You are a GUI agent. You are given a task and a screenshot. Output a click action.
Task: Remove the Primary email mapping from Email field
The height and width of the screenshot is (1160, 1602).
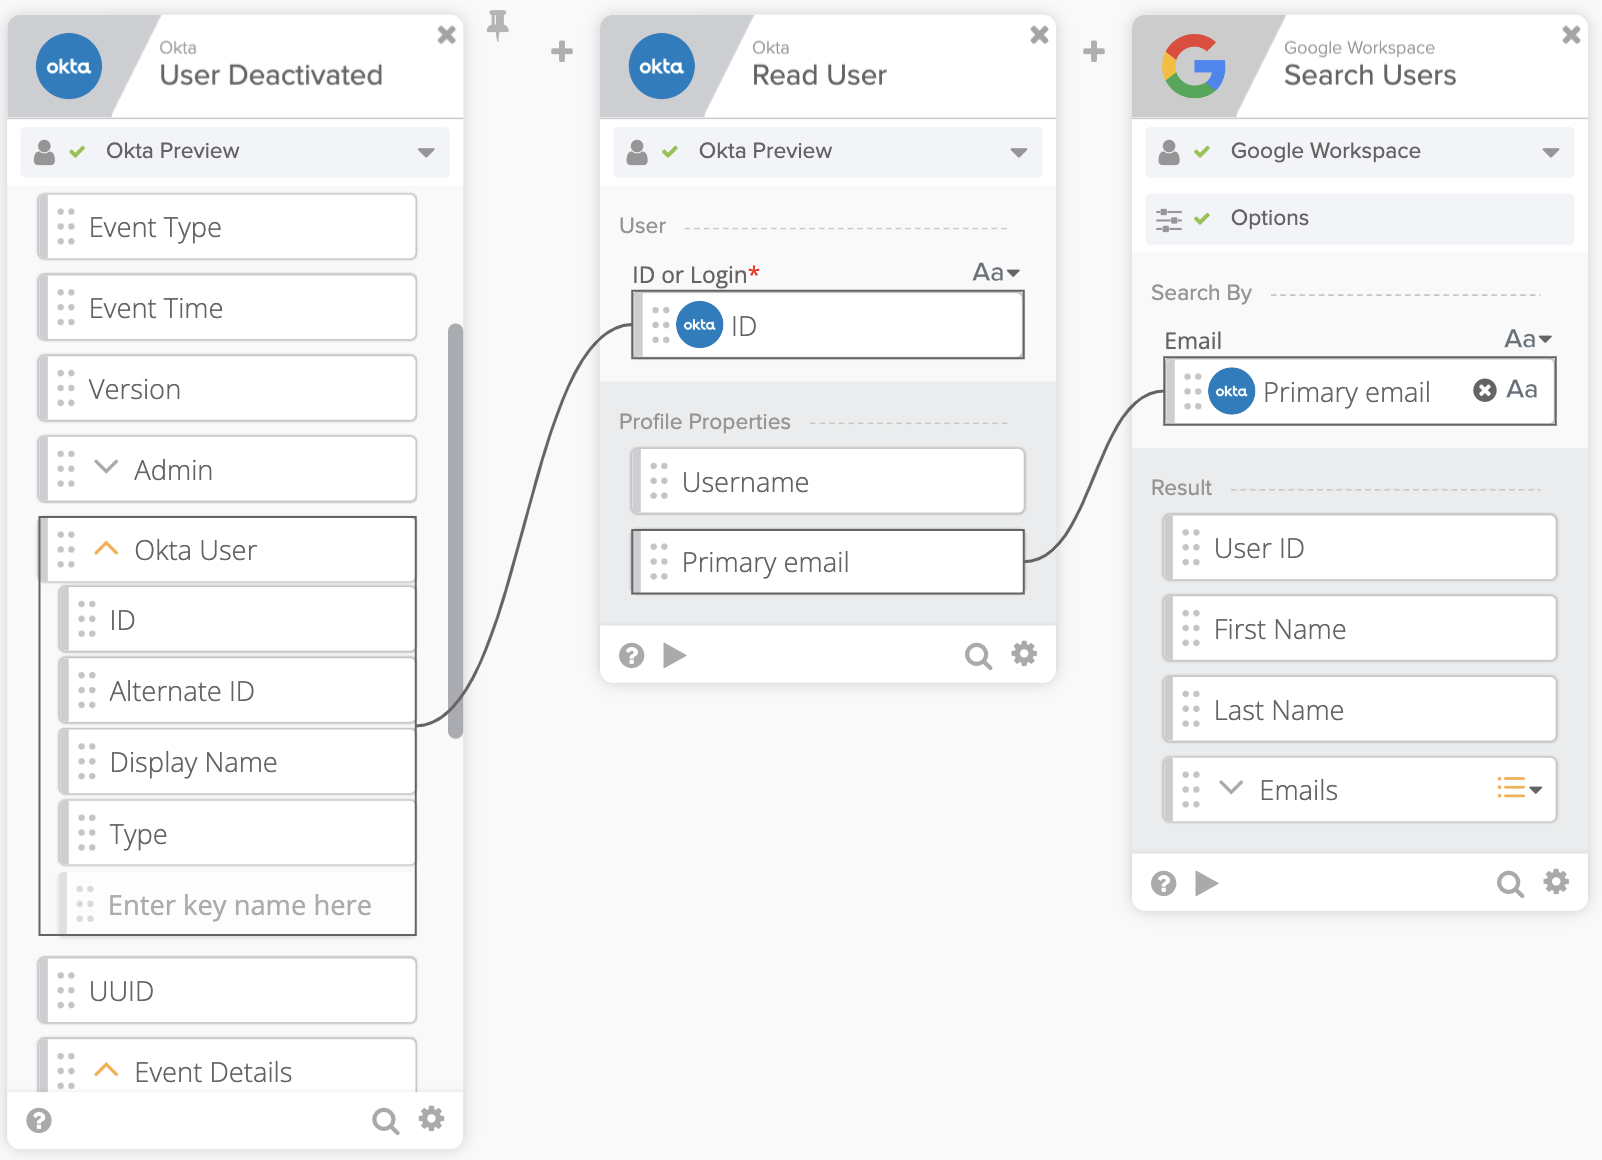click(1484, 390)
